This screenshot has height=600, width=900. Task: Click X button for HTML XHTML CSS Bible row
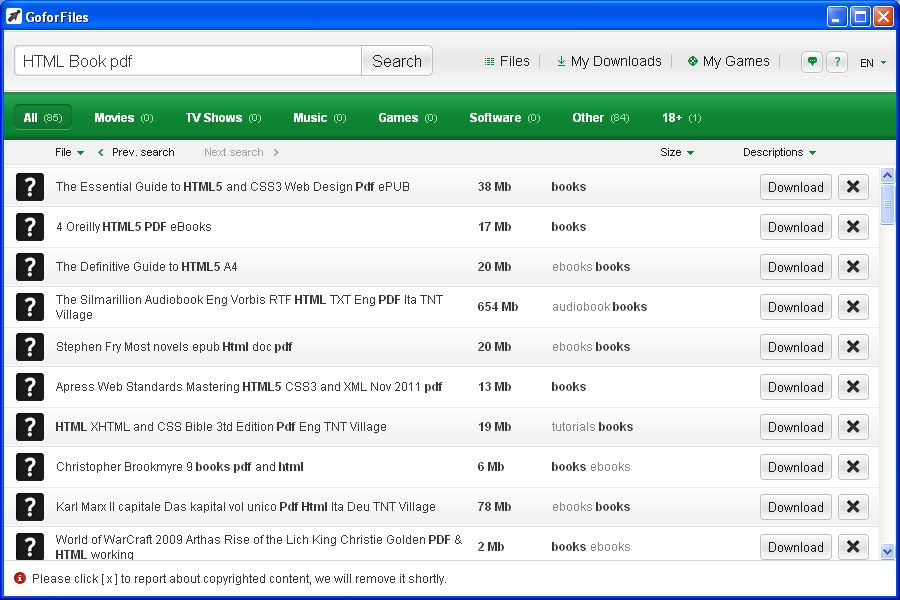[853, 427]
